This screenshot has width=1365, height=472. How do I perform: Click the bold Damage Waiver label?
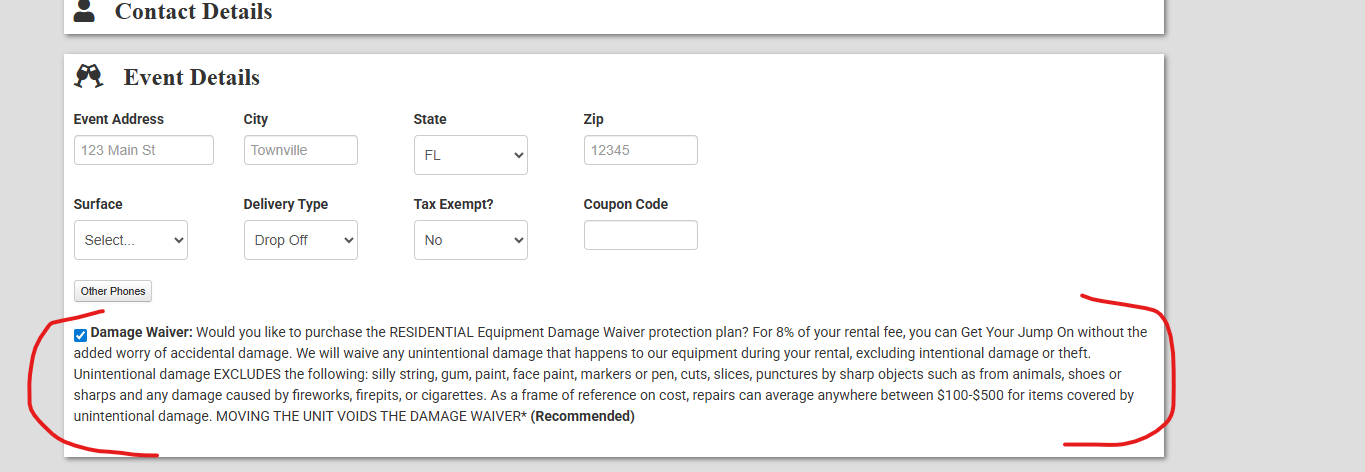(x=142, y=332)
